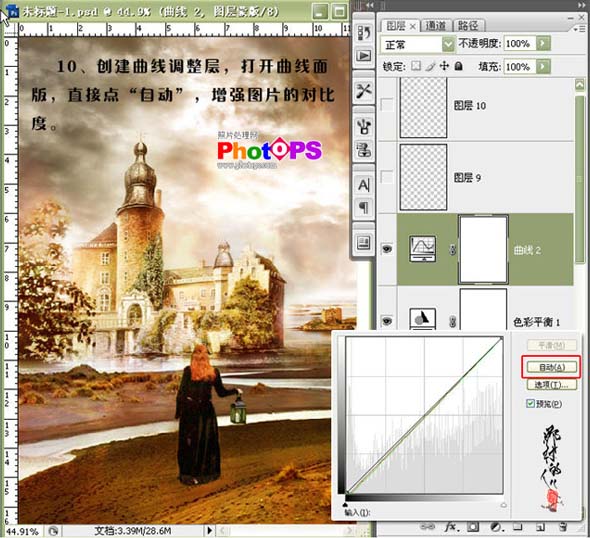Switch to the 通道 tab
Viewport: 590px width, 538px height.
pos(435,26)
